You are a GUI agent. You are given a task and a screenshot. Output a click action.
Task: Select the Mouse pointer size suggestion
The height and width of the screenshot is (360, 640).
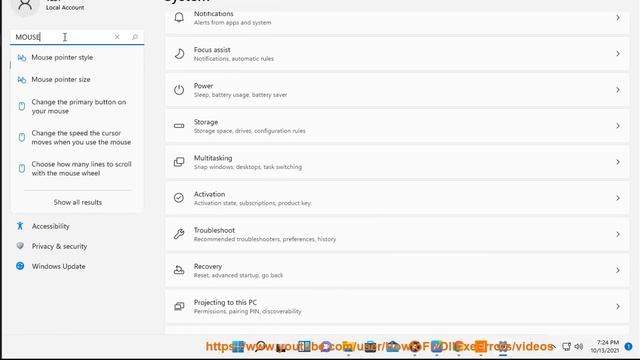(78, 80)
